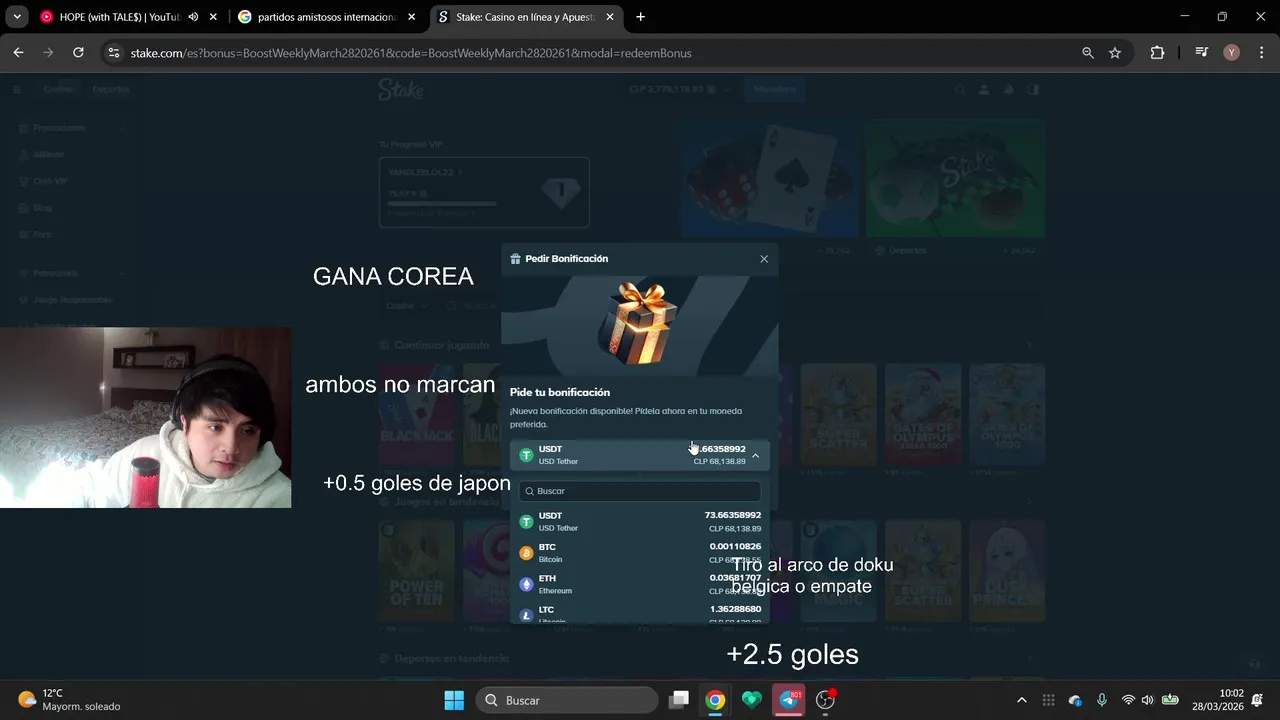Select BTC Bitcoin from currency list
Viewport: 1280px width, 720px height.
point(640,553)
